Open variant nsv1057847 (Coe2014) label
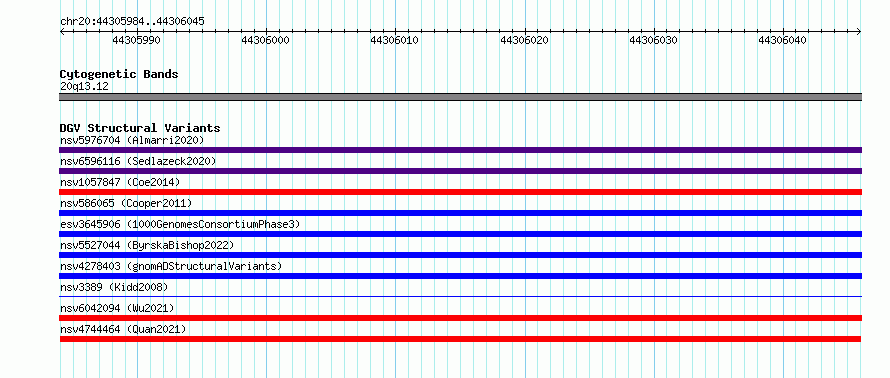The height and width of the screenshot is (378, 890). click(120, 182)
